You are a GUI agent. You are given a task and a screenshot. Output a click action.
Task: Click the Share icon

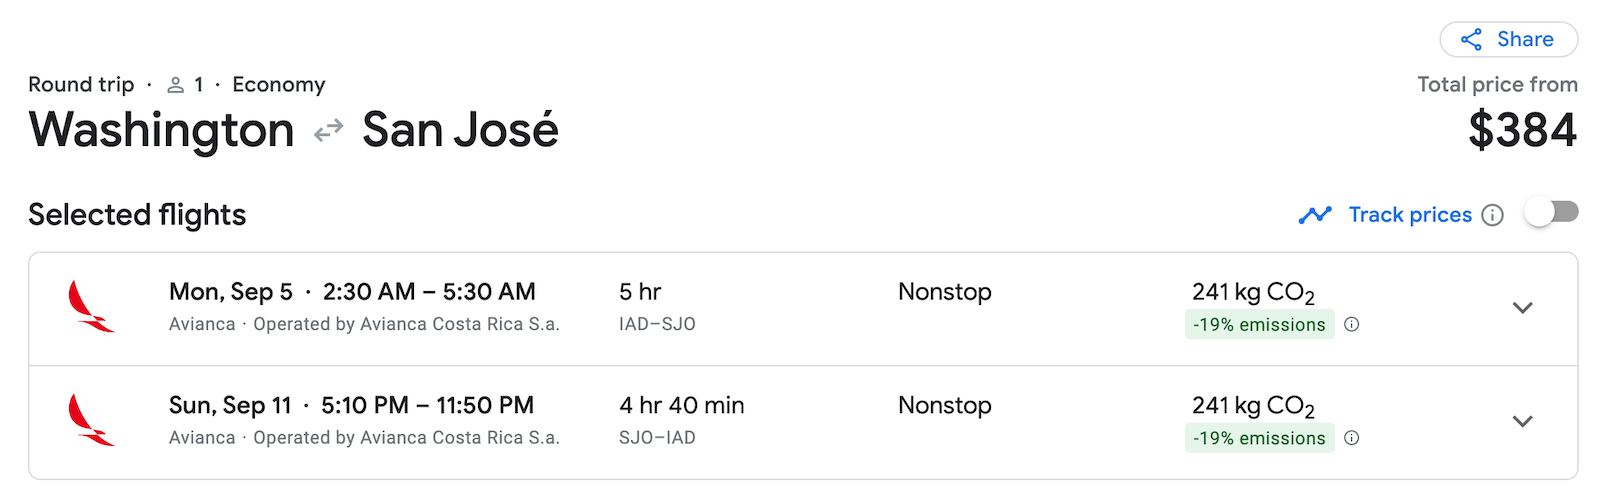(1471, 40)
